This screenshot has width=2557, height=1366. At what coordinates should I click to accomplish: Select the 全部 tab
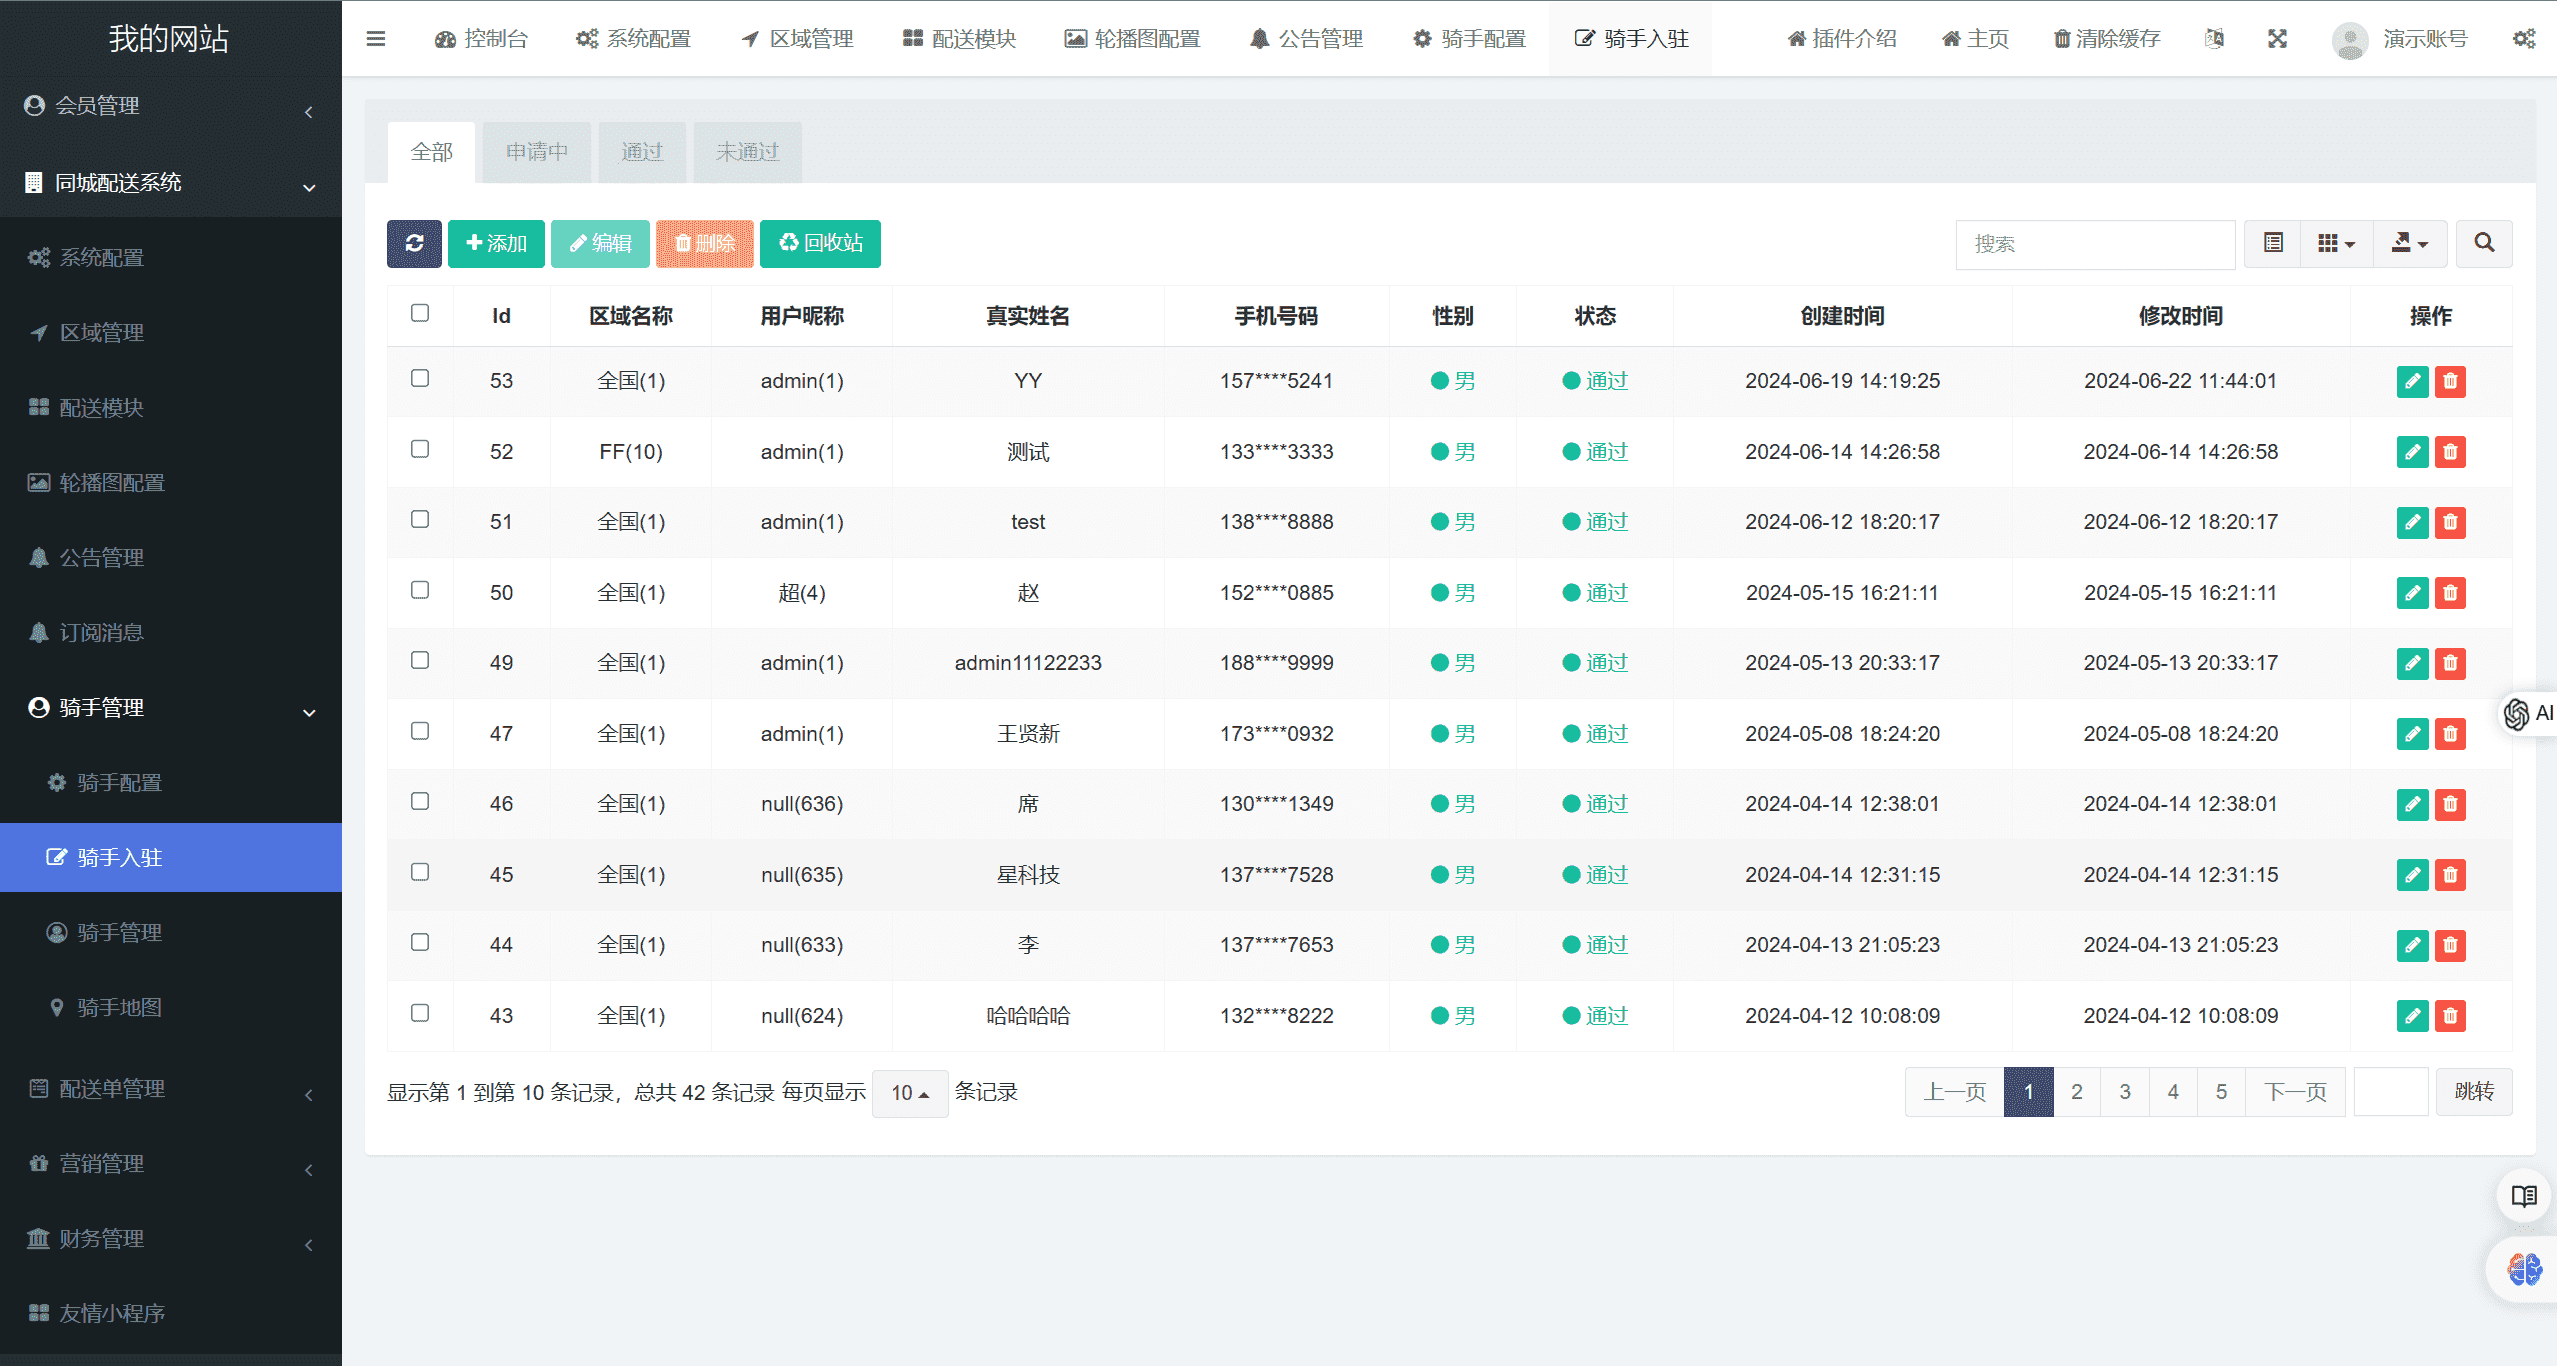(x=432, y=152)
